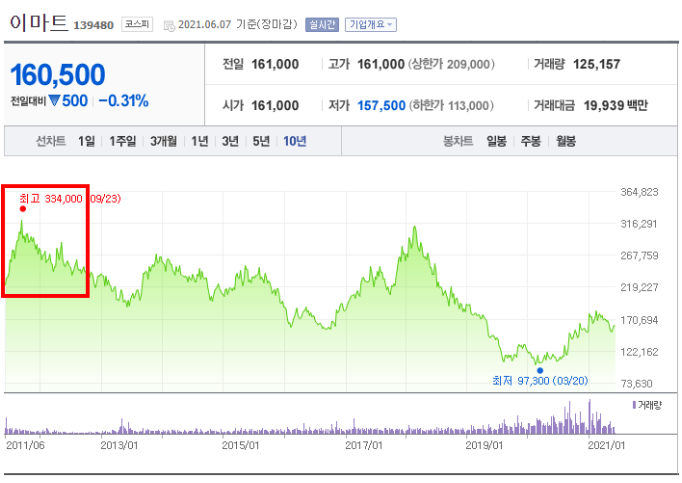Viewport: 682px width, 483px height.
Task: Click the 364,823 price axis label
Action: (x=639, y=192)
